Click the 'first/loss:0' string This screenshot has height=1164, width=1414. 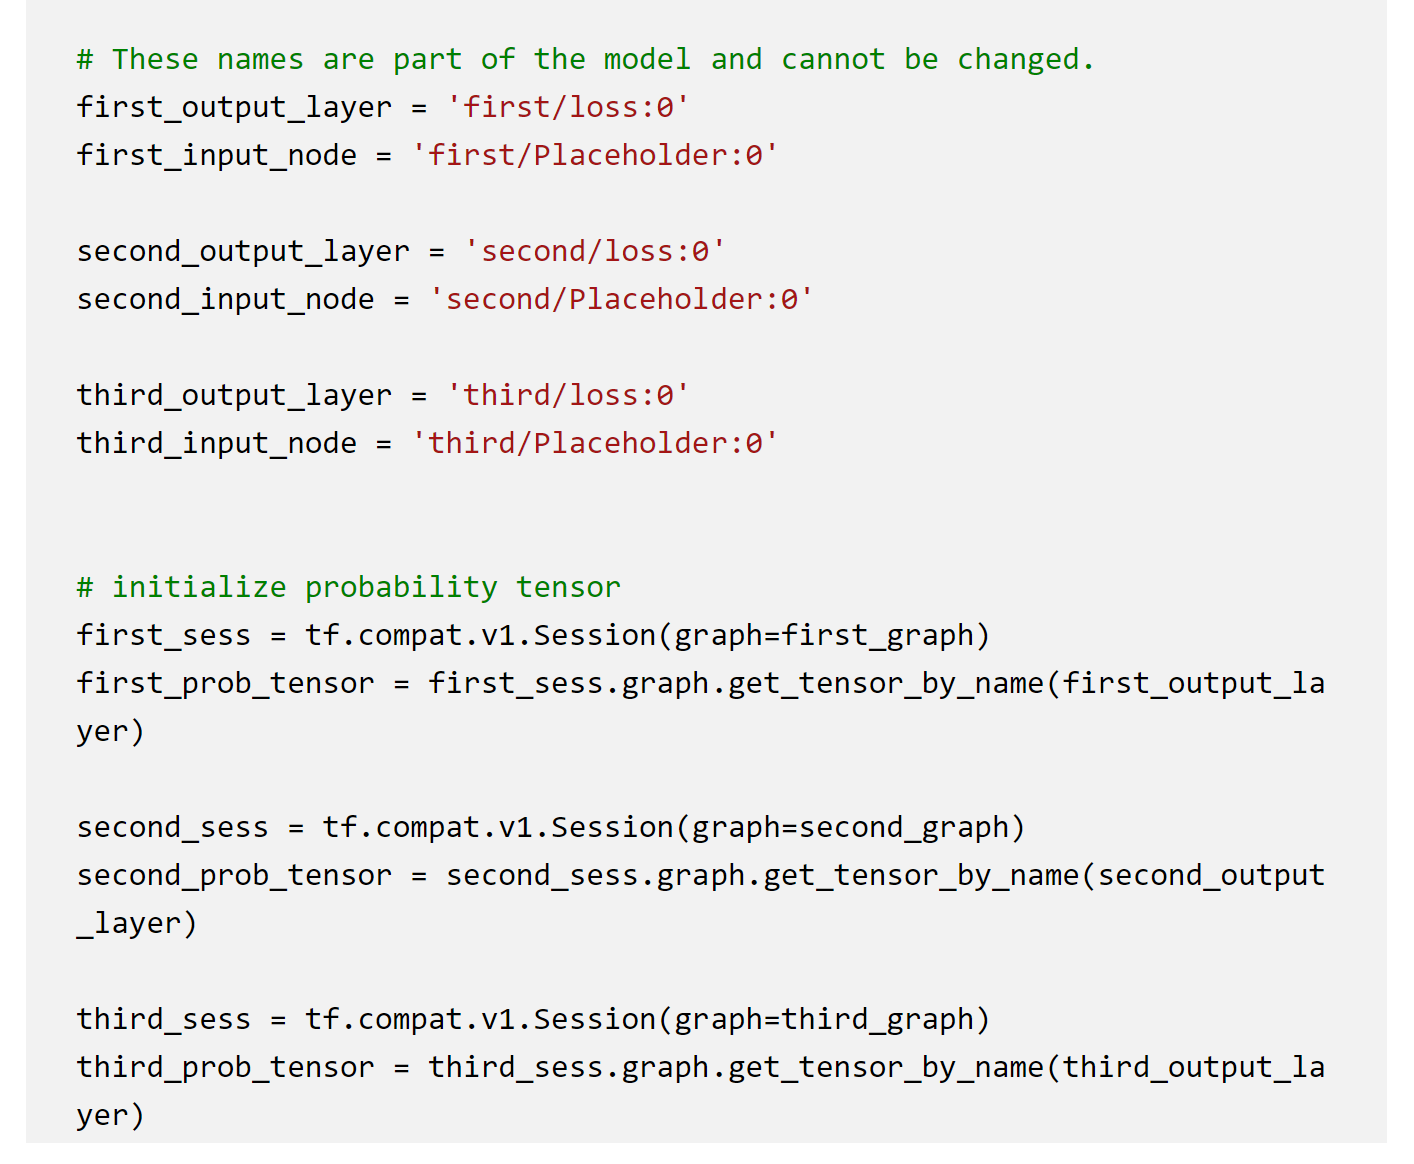567,107
